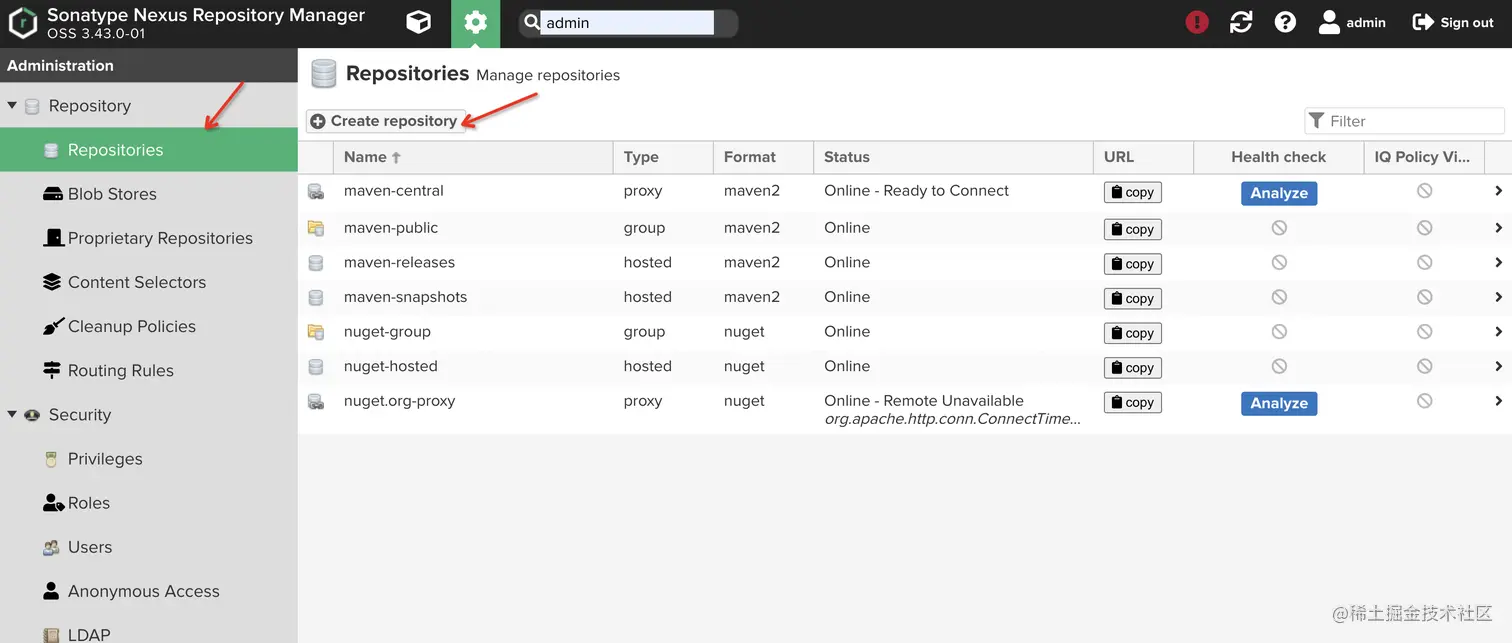Screen dimensions: 1512x643
Task: Open maven-central row chevron
Action: (1498, 191)
